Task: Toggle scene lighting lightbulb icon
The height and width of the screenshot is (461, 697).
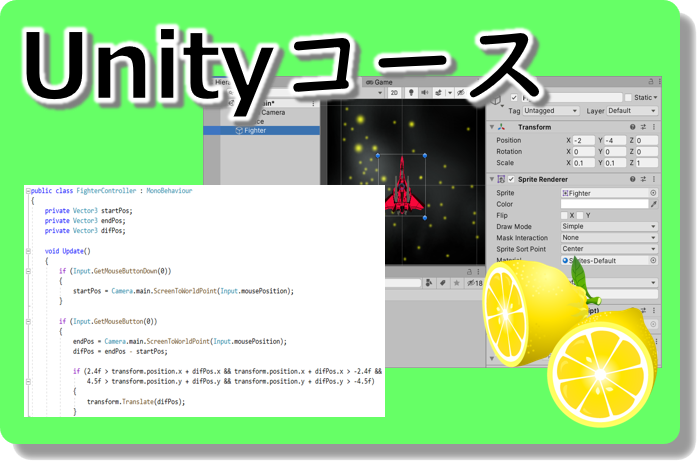Action: pos(411,92)
